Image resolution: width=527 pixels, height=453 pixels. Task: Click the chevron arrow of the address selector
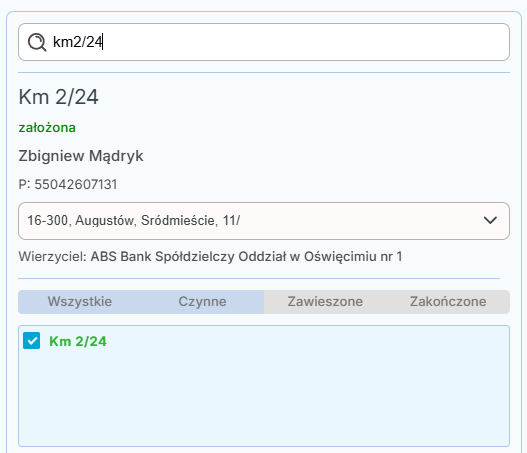(x=490, y=220)
